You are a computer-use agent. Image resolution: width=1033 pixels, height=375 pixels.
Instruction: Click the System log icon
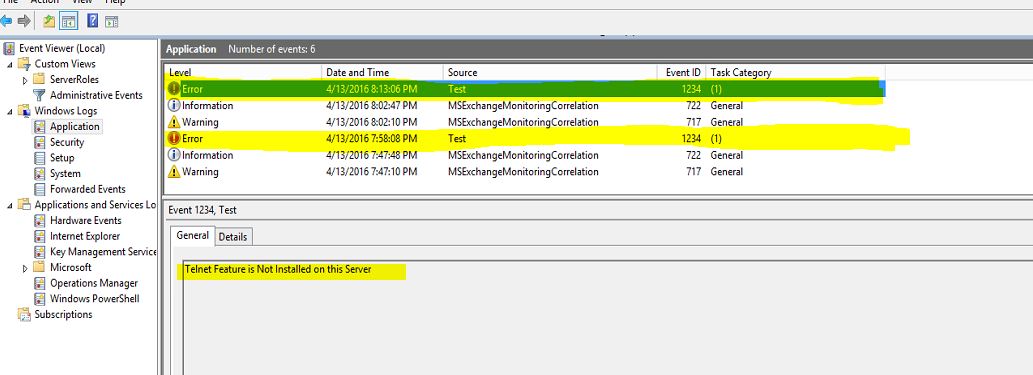40,174
